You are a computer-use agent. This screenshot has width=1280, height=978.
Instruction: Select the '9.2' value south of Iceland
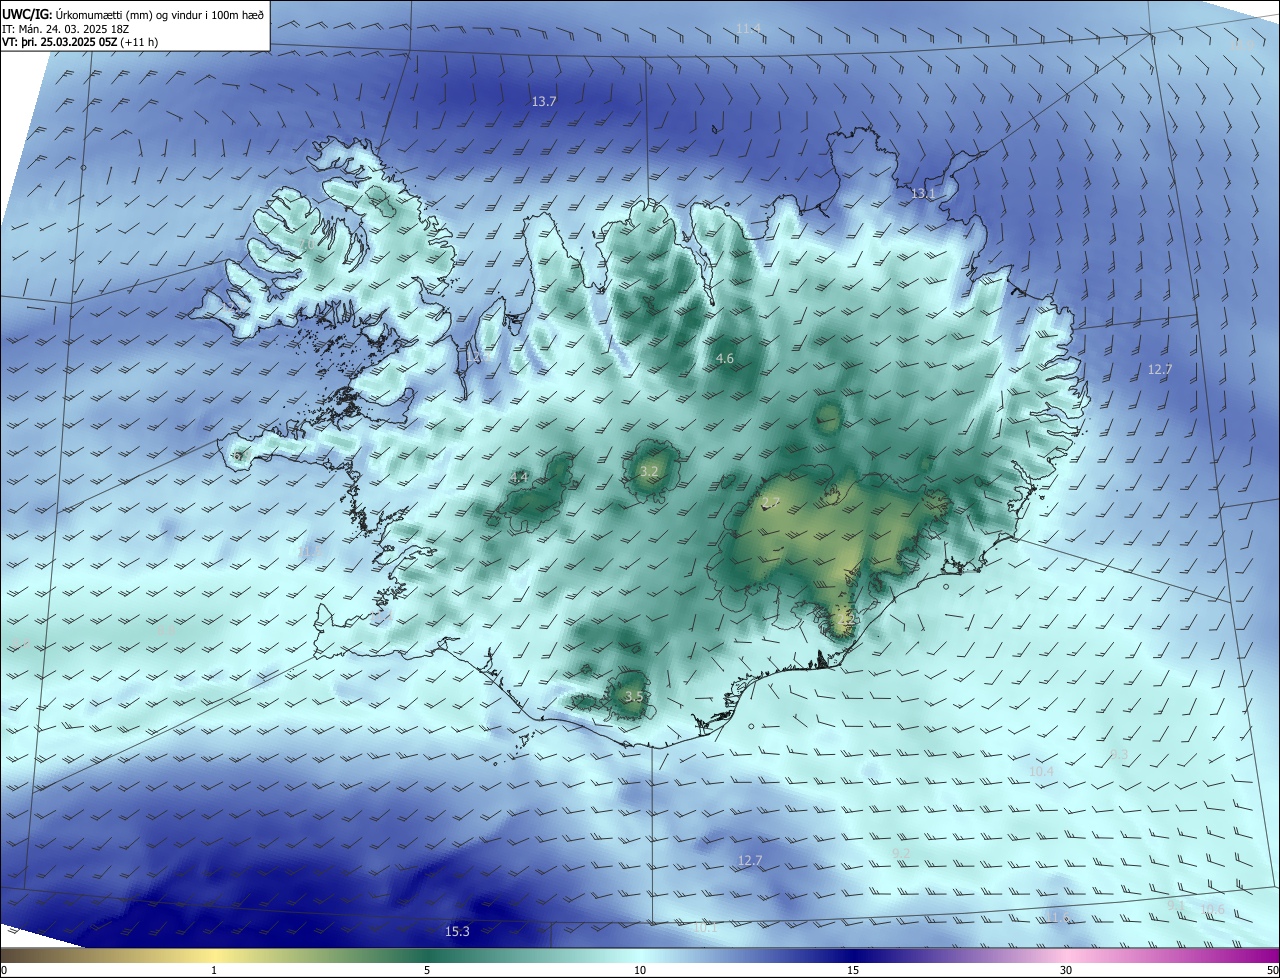(901, 853)
